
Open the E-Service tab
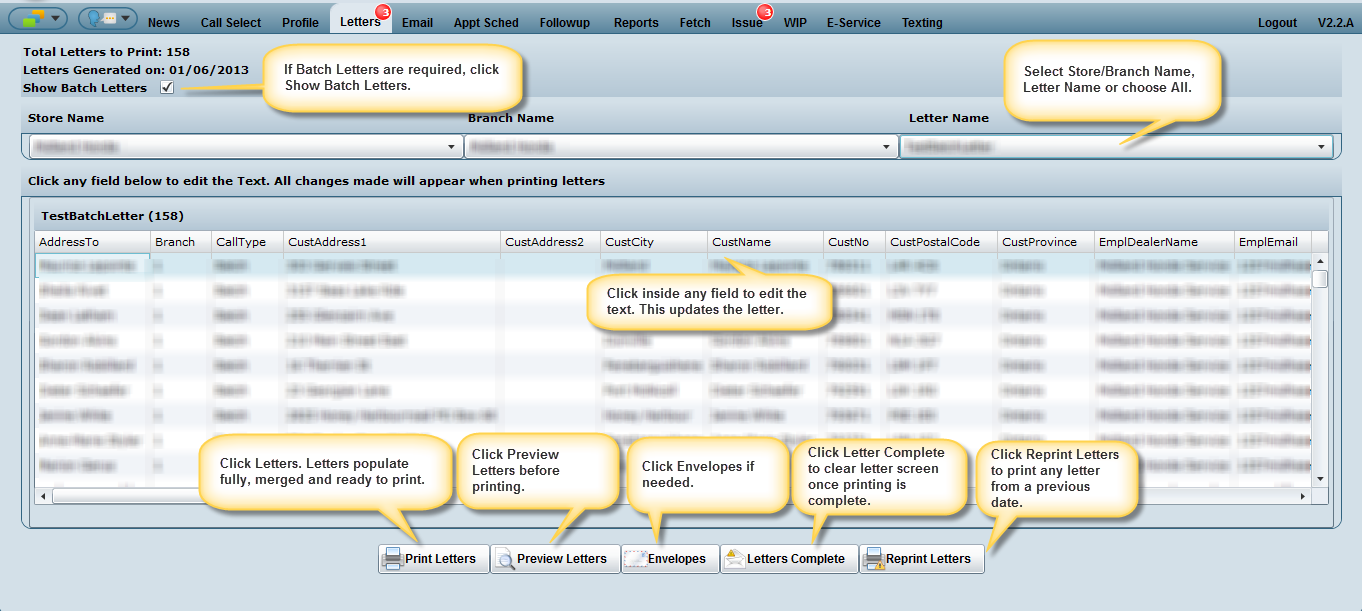853,23
